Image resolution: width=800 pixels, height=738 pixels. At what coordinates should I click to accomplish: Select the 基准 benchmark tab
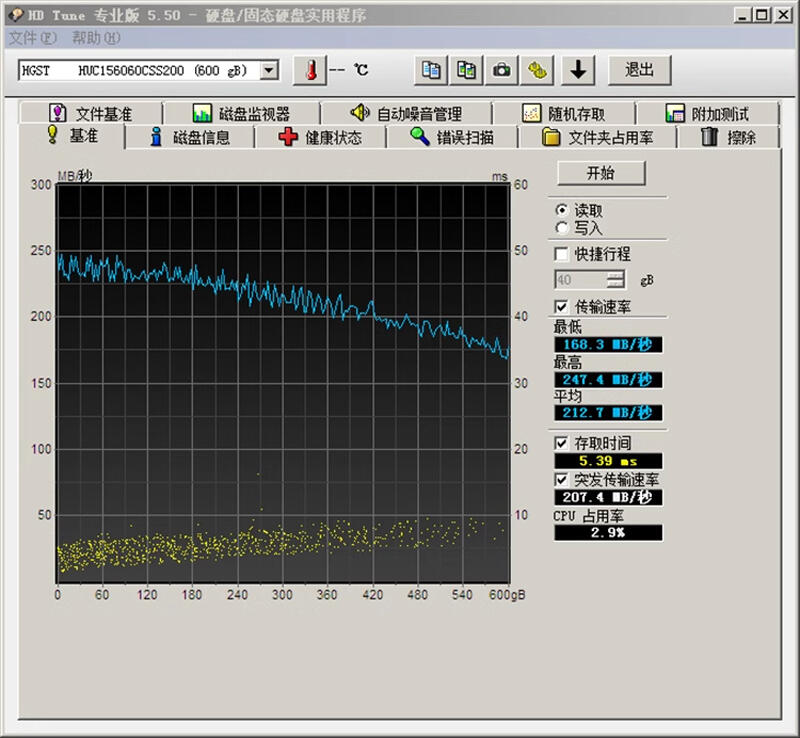[72, 135]
